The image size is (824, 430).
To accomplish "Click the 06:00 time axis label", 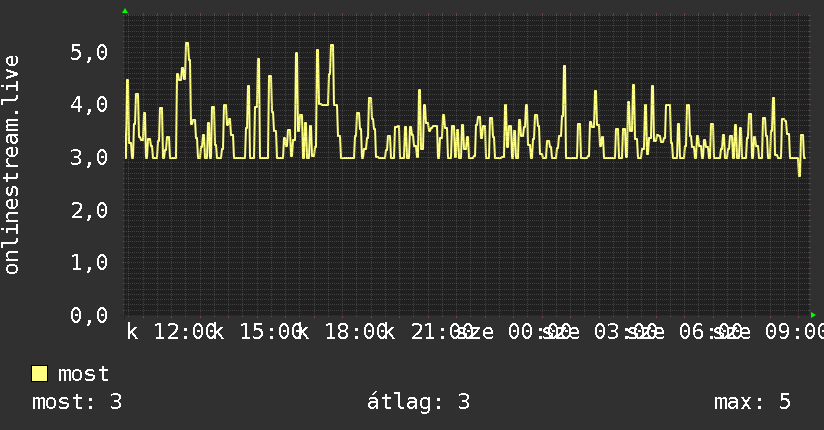I will [711, 332].
